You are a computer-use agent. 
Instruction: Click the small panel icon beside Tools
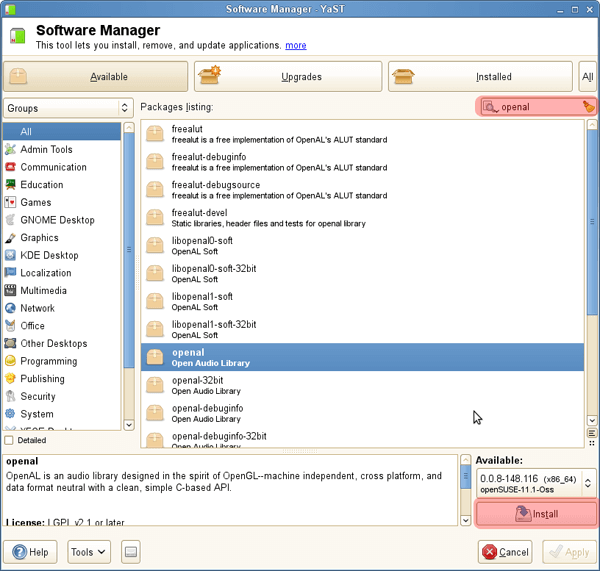131,552
